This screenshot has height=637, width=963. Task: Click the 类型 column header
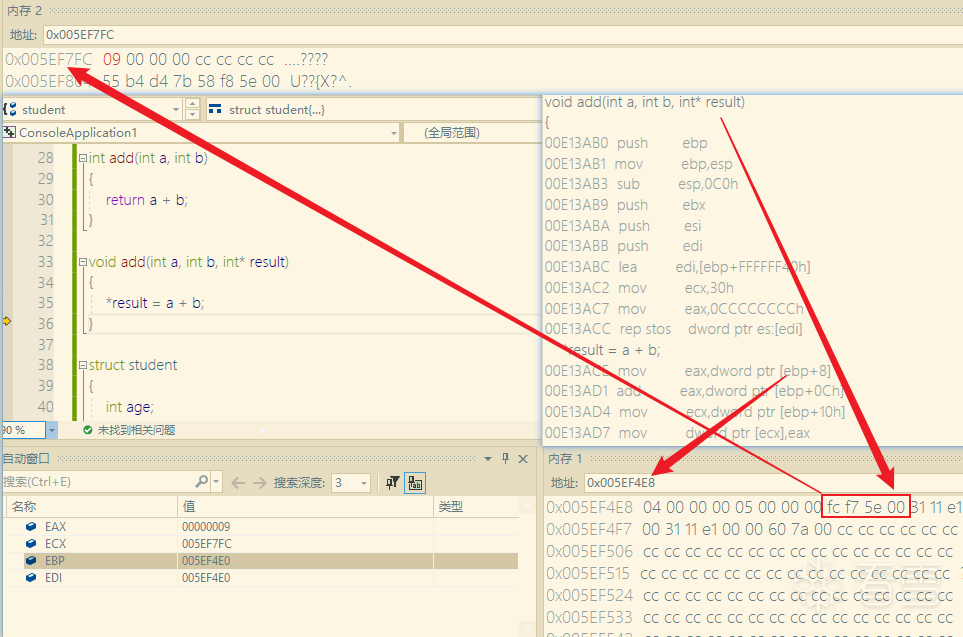pos(476,507)
